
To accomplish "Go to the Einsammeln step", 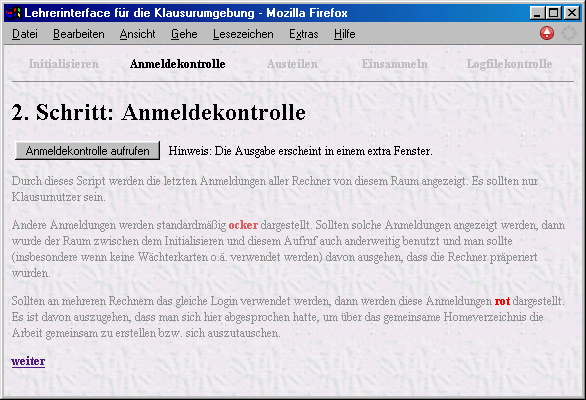I will click(x=395, y=64).
